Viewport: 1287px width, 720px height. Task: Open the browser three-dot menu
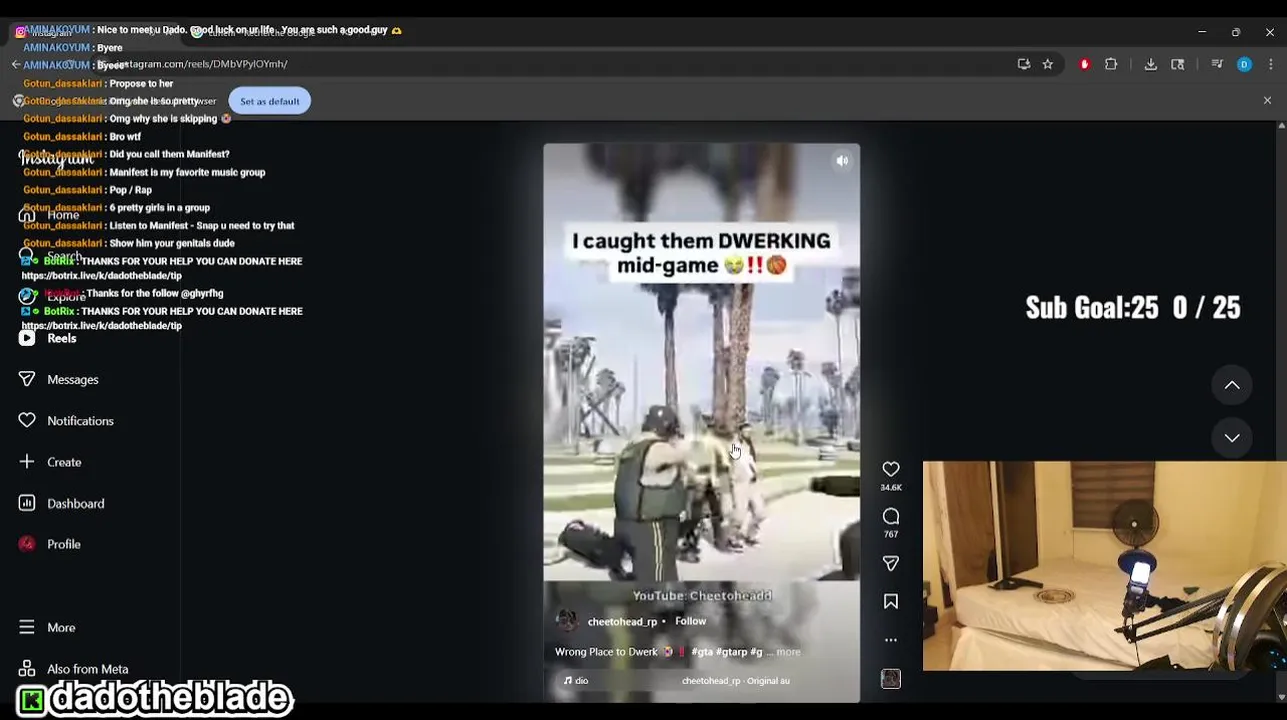click(1270, 64)
